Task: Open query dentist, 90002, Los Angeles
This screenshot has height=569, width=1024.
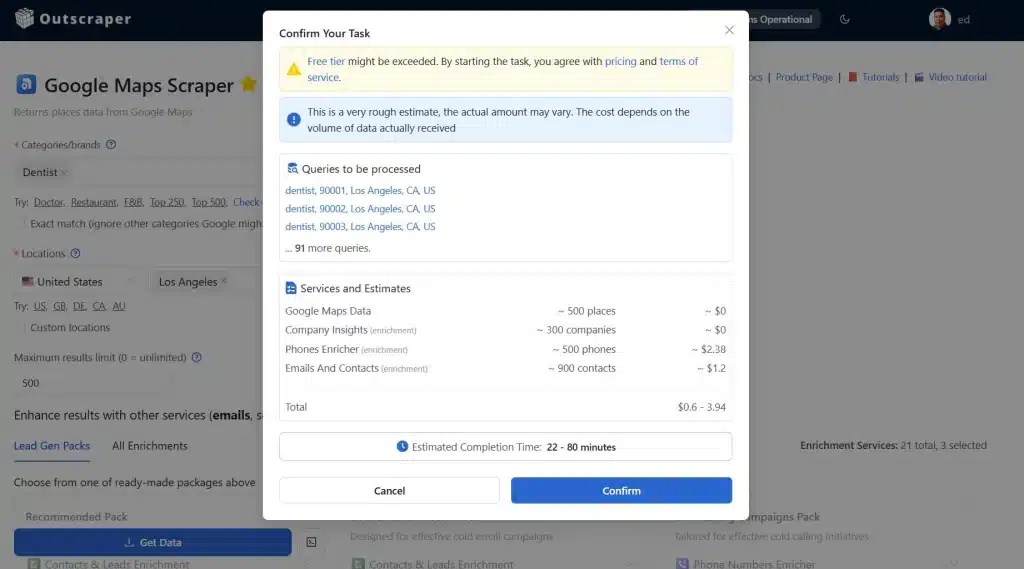Action: (x=360, y=208)
